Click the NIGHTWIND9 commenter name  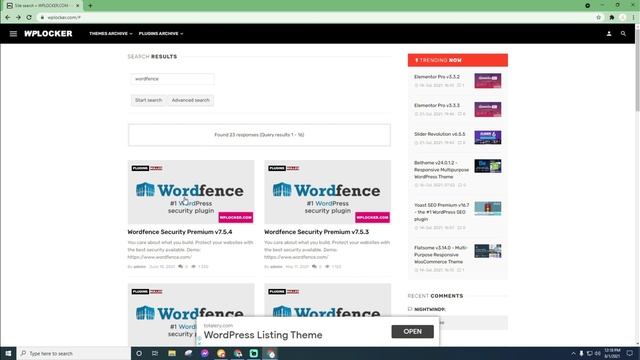tap(429, 310)
